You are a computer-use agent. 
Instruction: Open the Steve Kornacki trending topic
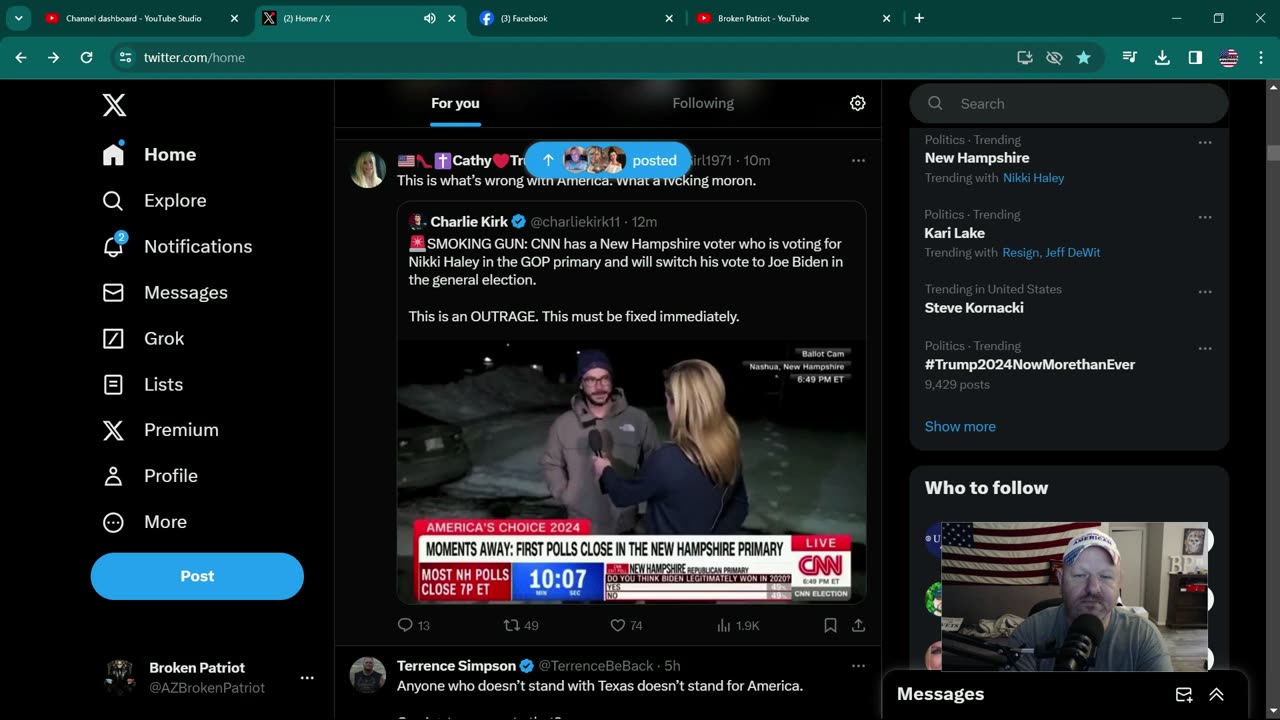tap(974, 308)
